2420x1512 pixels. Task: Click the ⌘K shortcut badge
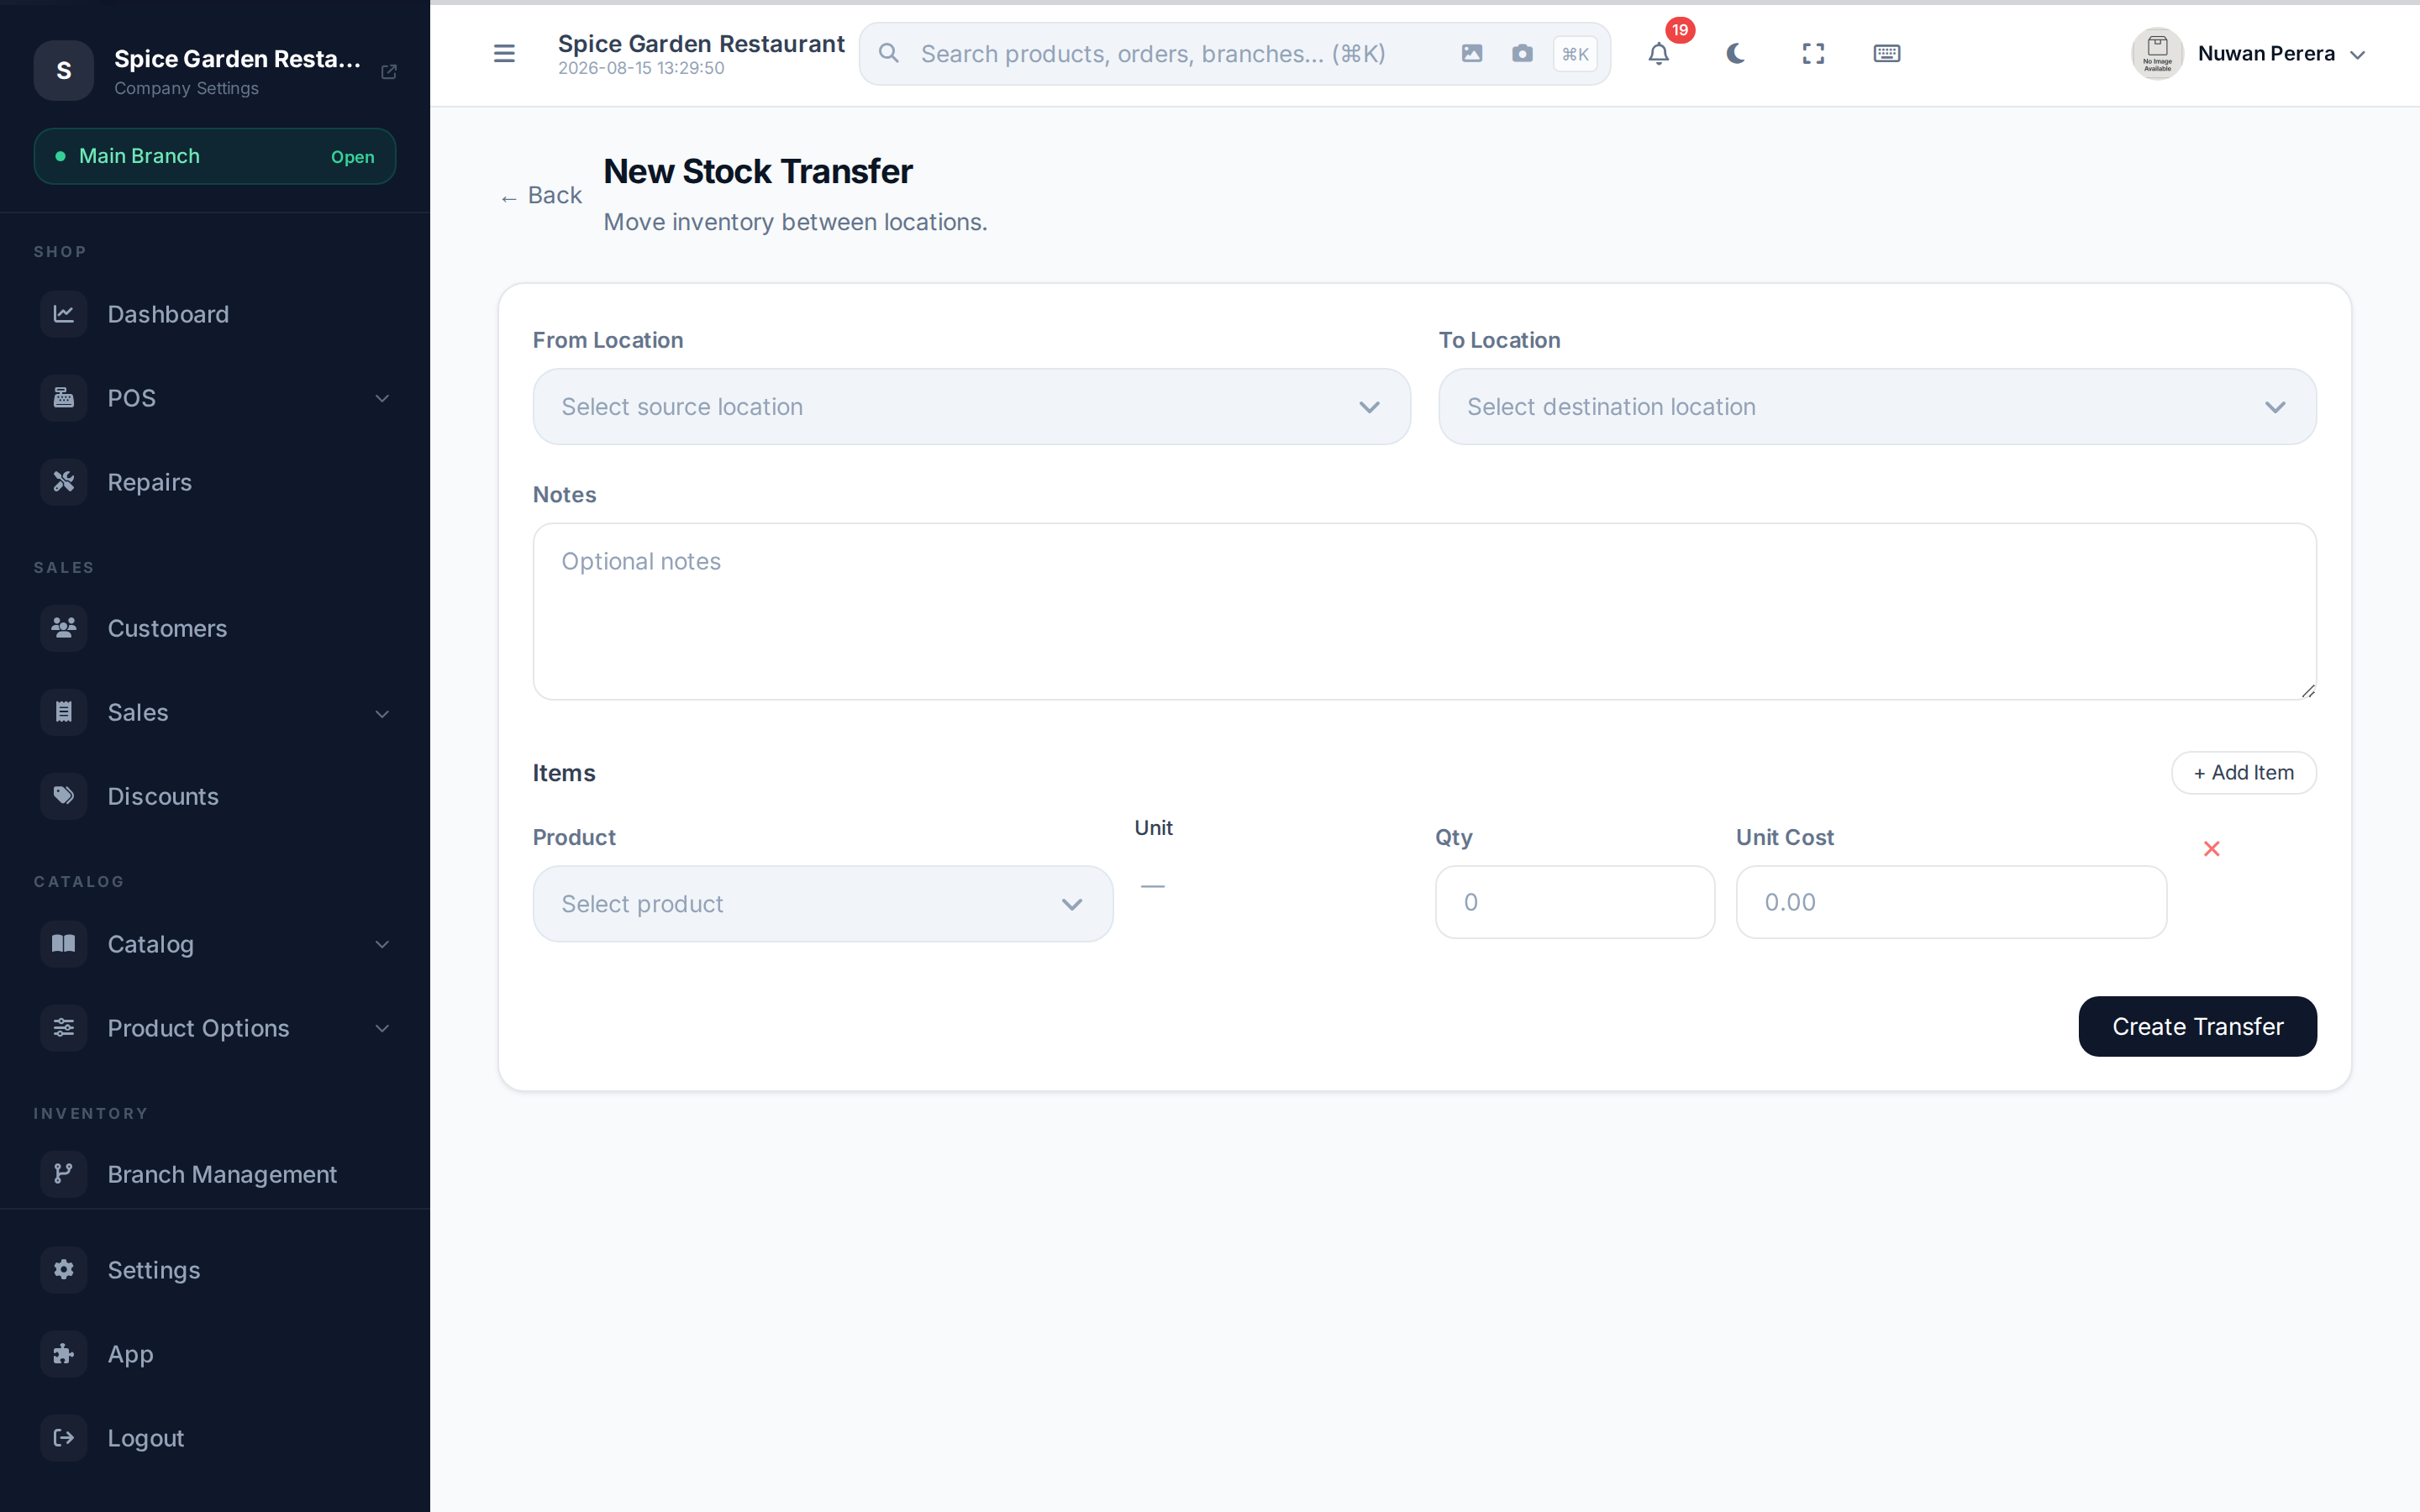point(1575,54)
